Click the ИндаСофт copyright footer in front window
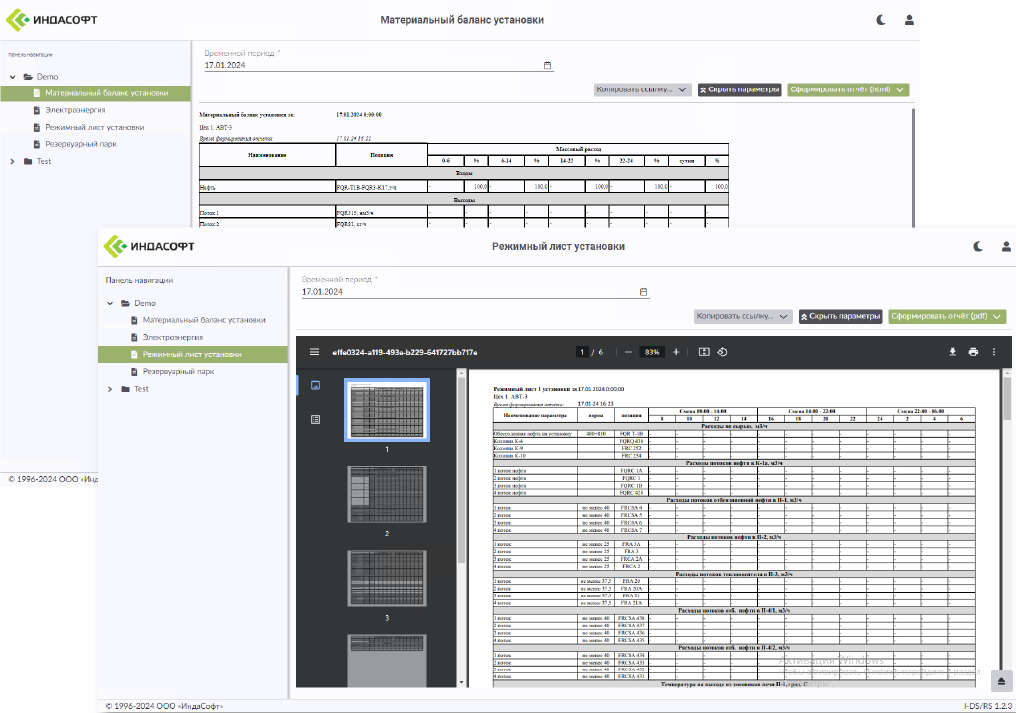Screen dimensions: 1016x713 point(164,706)
